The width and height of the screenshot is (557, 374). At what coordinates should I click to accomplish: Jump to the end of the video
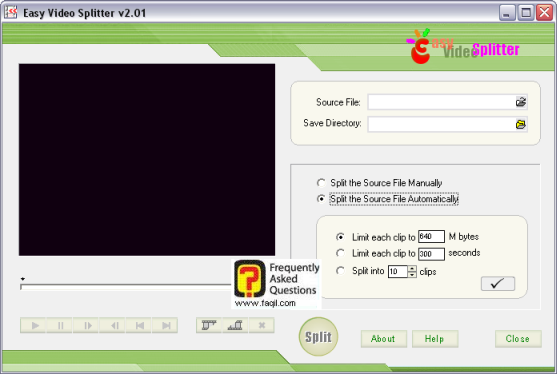[165, 325]
